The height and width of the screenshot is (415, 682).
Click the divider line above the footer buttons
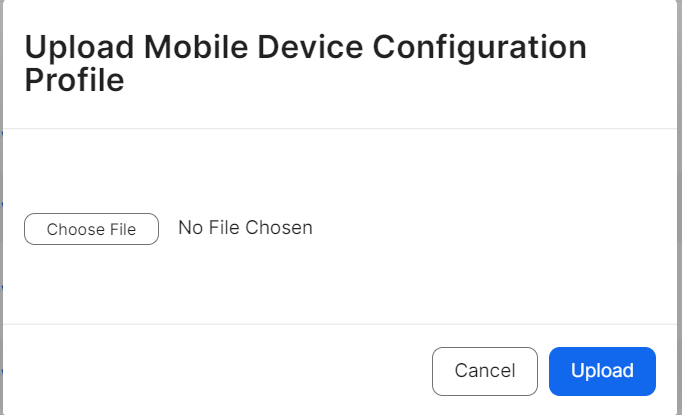pyautogui.click(x=340, y=324)
